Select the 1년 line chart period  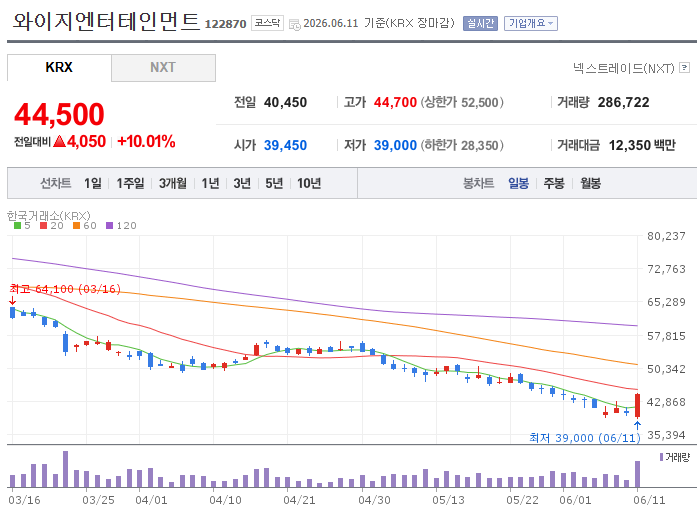[210, 183]
